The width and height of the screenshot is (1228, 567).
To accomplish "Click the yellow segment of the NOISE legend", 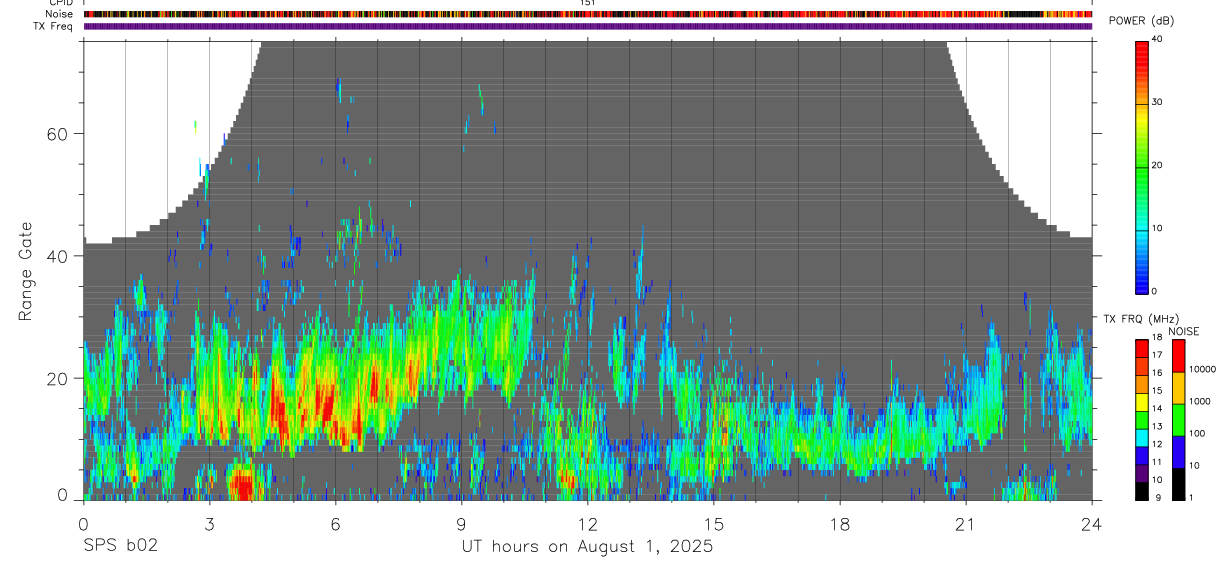I will click(x=1178, y=388).
